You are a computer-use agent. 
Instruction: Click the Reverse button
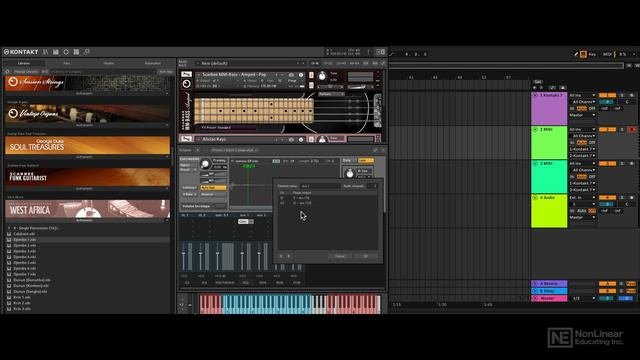pos(213,194)
